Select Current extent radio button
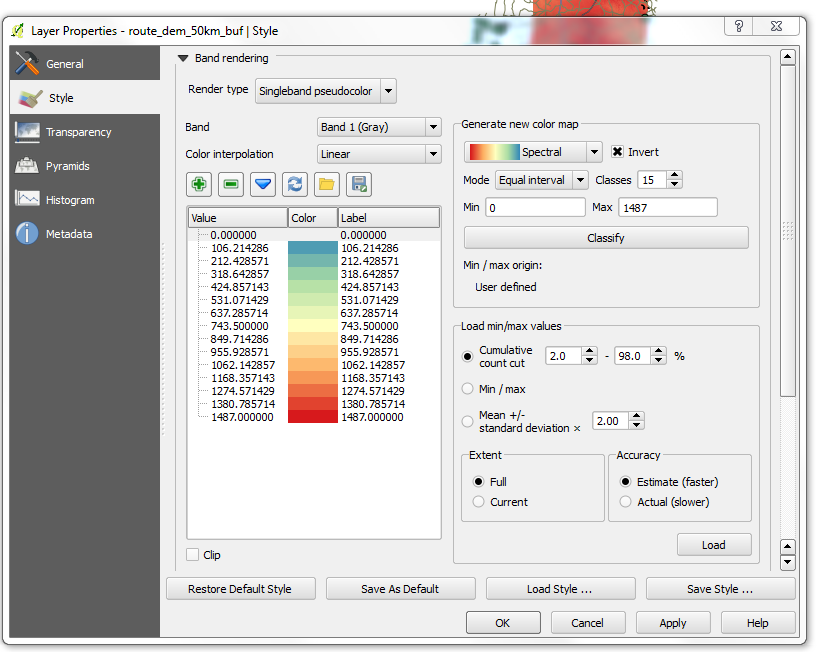 [x=478, y=501]
